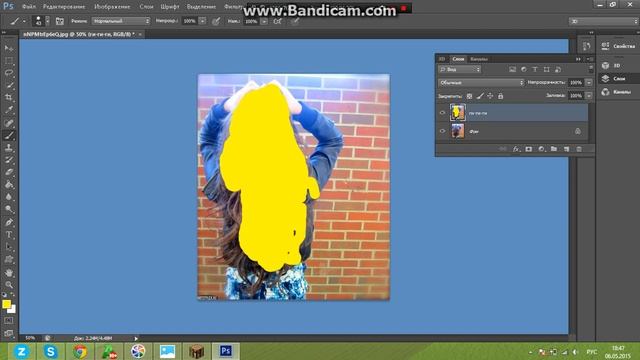Select the Healing Brush tool
Viewport: 640px width, 360px height.
coord(9,123)
